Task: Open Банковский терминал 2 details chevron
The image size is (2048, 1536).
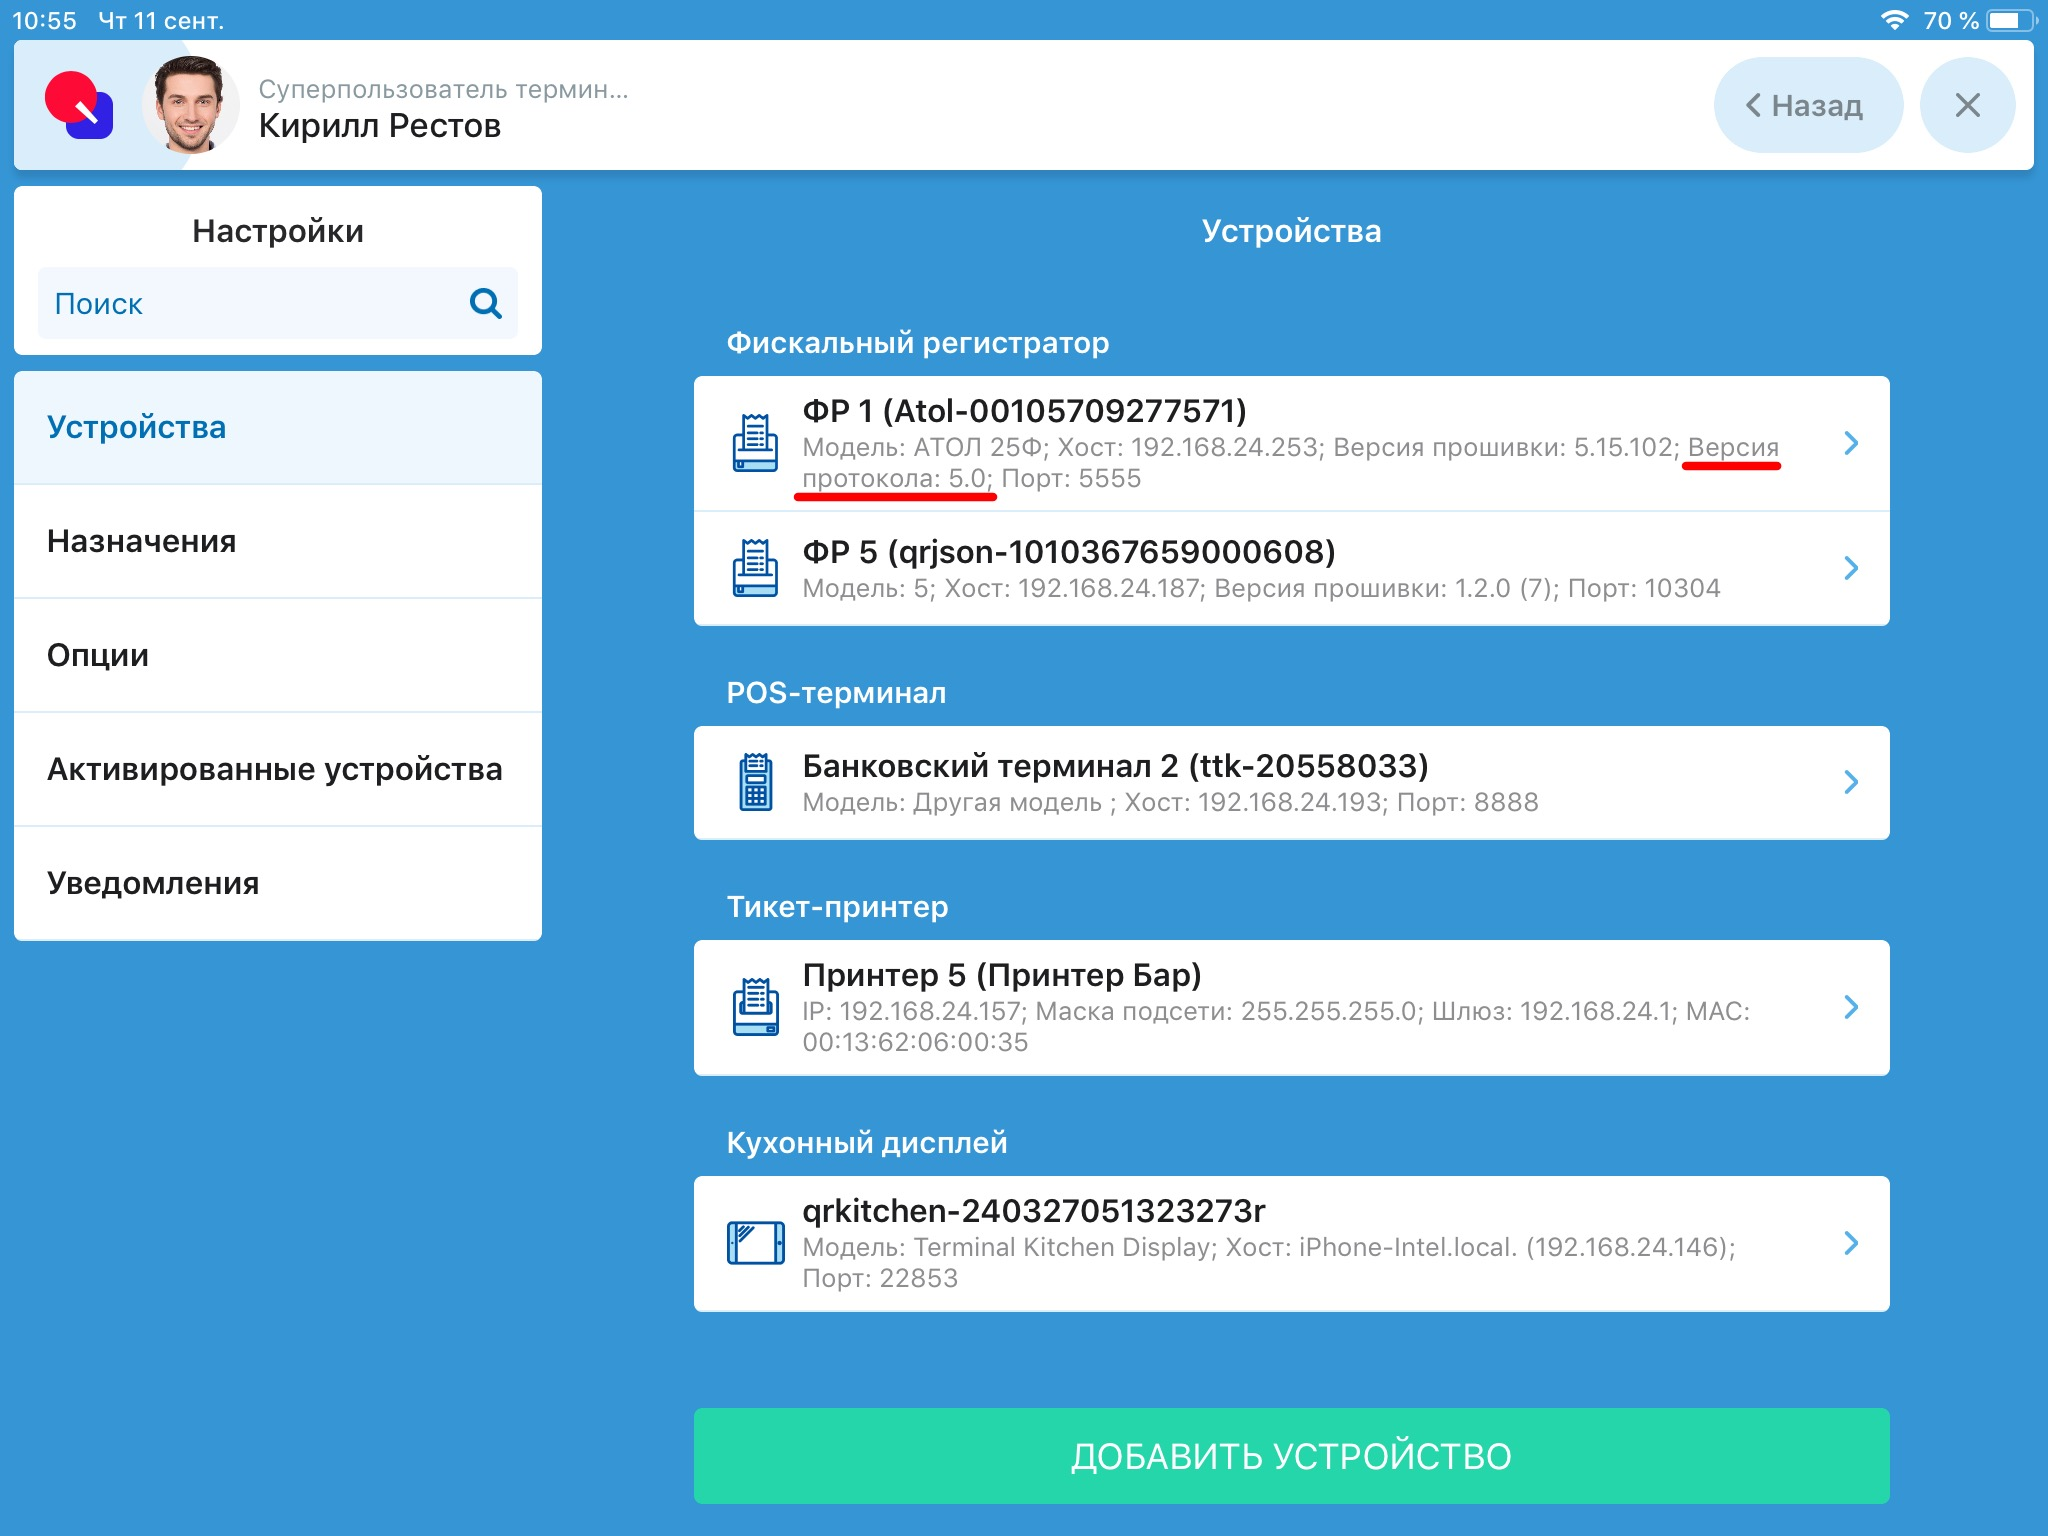Action: (x=1850, y=782)
